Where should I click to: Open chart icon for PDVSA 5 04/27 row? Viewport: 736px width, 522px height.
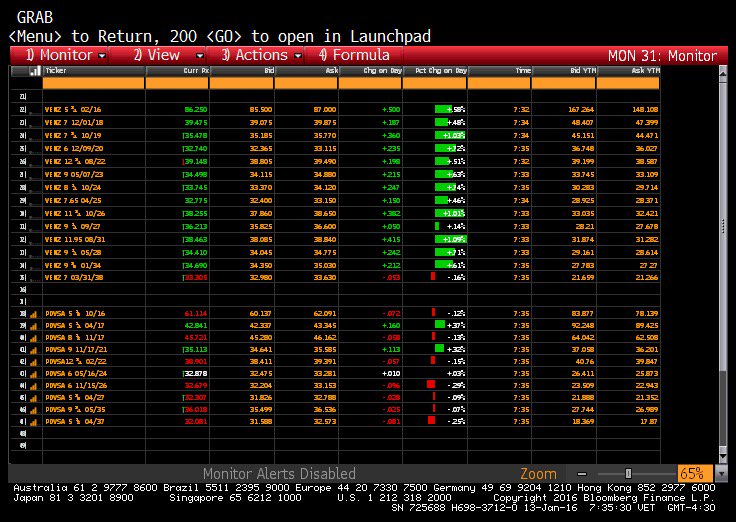pyautogui.click(x=33, y=398)
